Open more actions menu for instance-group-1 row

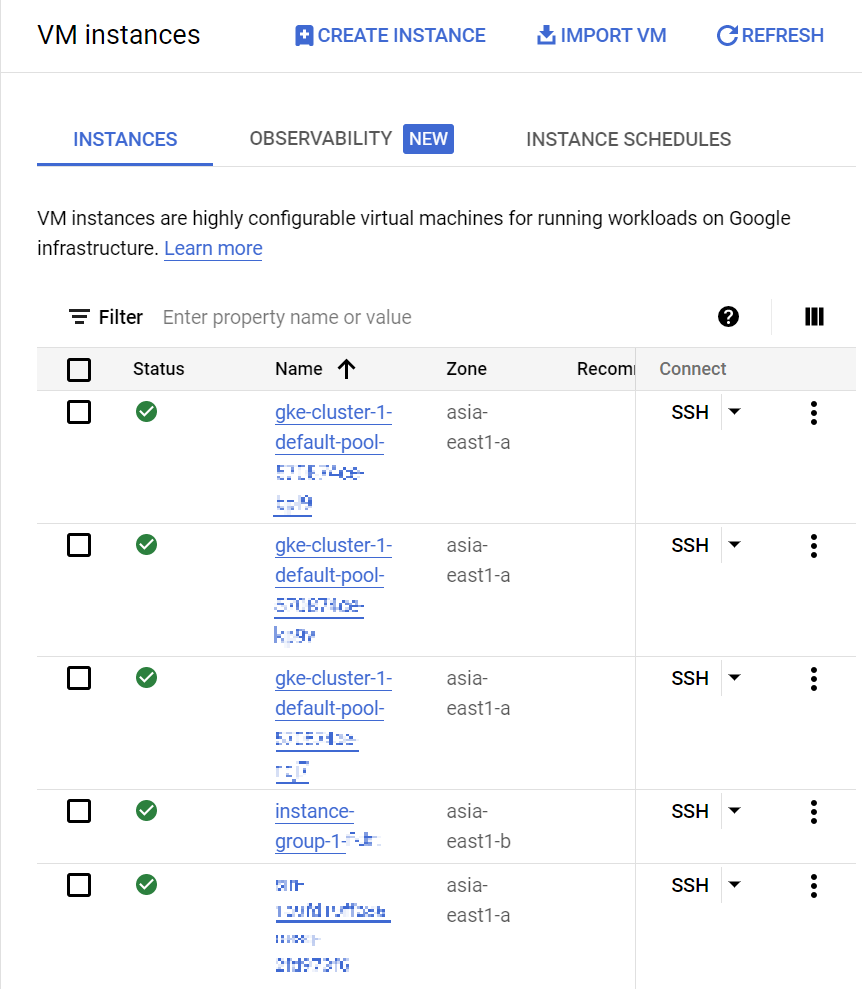tap(814, 812)
